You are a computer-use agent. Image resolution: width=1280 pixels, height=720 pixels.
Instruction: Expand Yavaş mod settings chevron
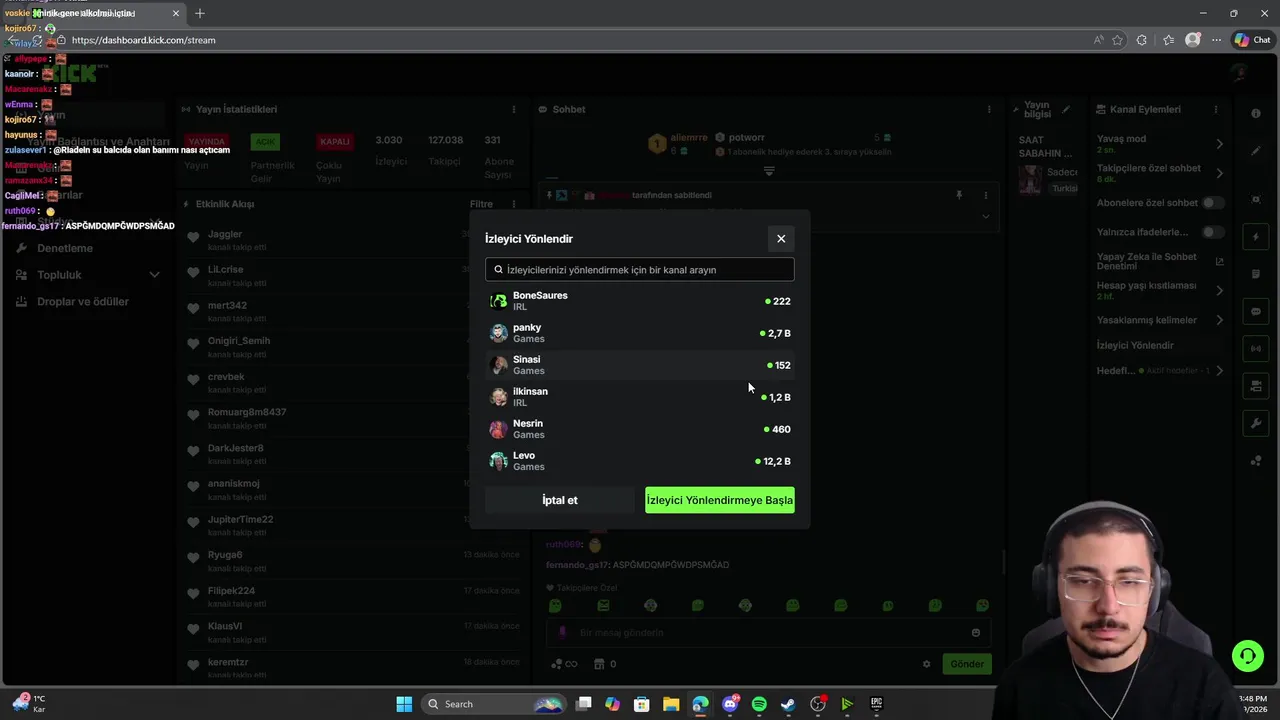coord(1219,144)
